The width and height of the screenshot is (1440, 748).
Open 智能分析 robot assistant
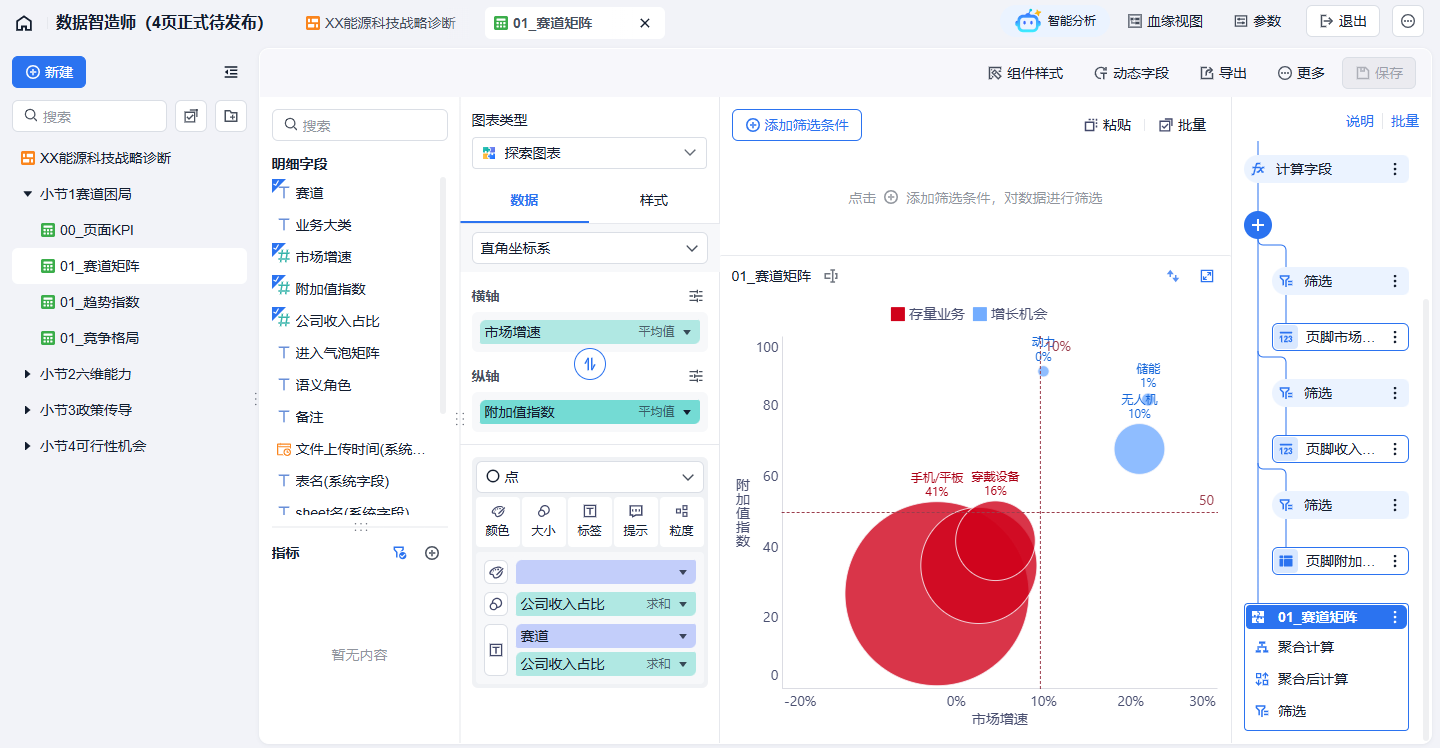click(1056, 21)
